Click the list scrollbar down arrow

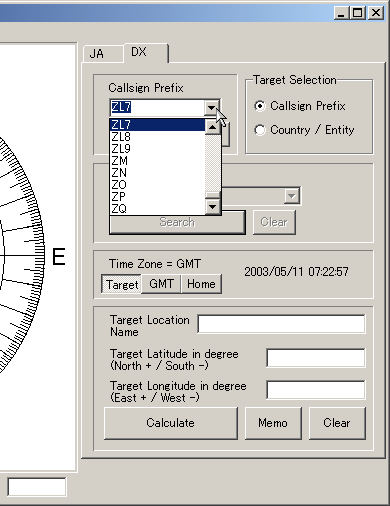point(212,207)
